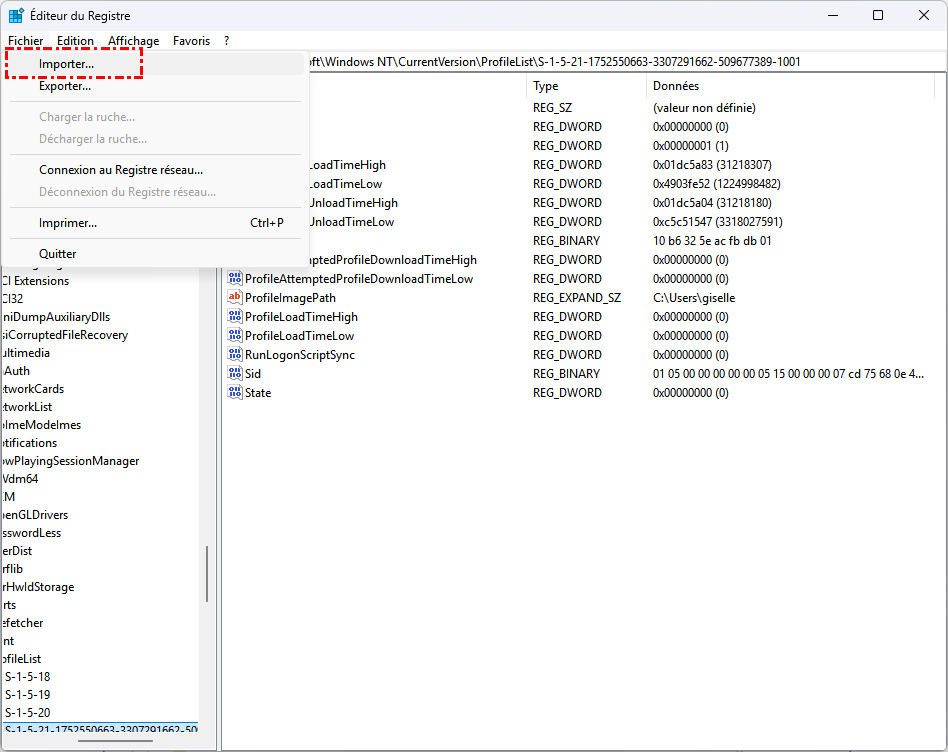Select Quitter to exit the editor
Image resolution: width=948 pixels, height=752 pixels.
pos(58,254)
